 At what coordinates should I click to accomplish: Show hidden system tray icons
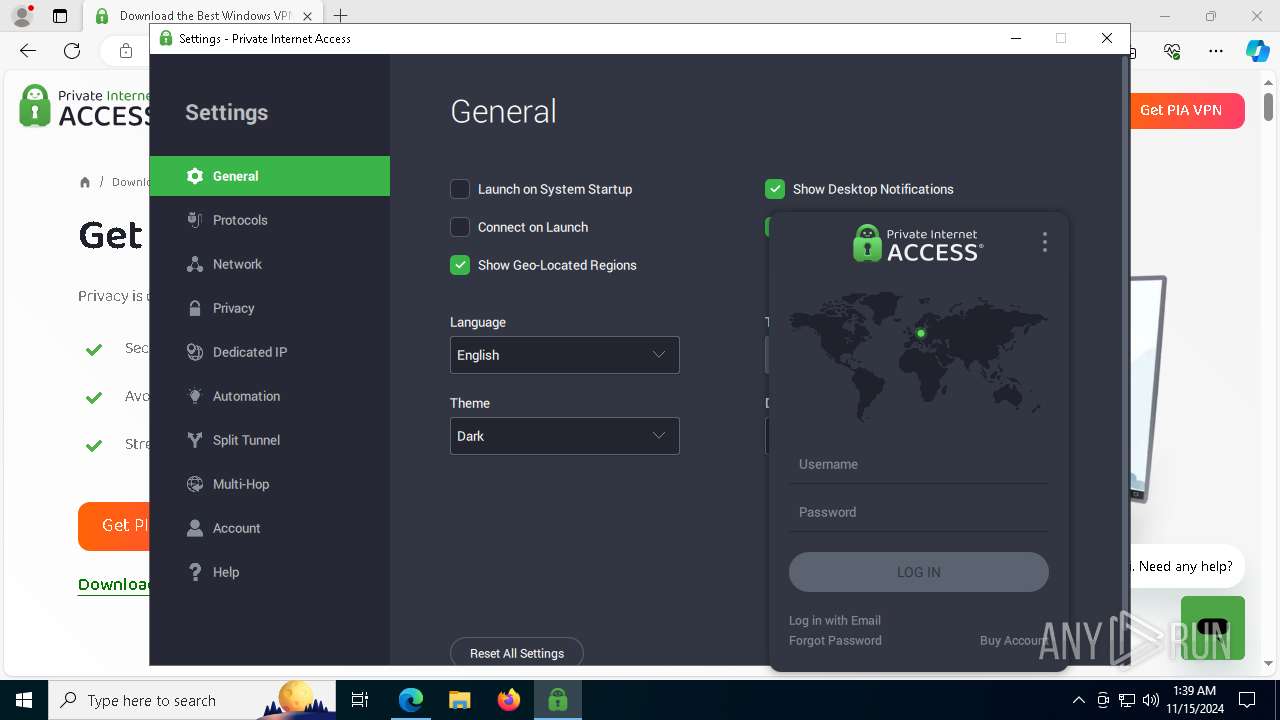tap(1078, 700)
